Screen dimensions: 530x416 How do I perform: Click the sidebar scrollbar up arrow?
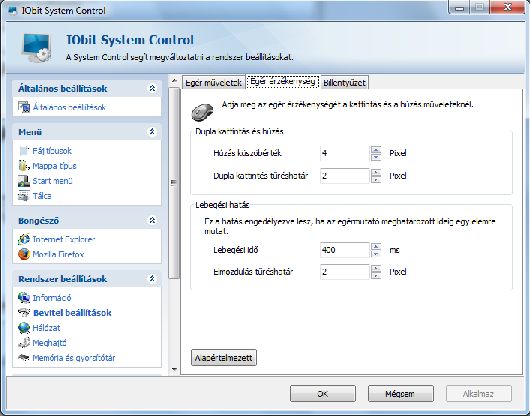coord(174,81)
